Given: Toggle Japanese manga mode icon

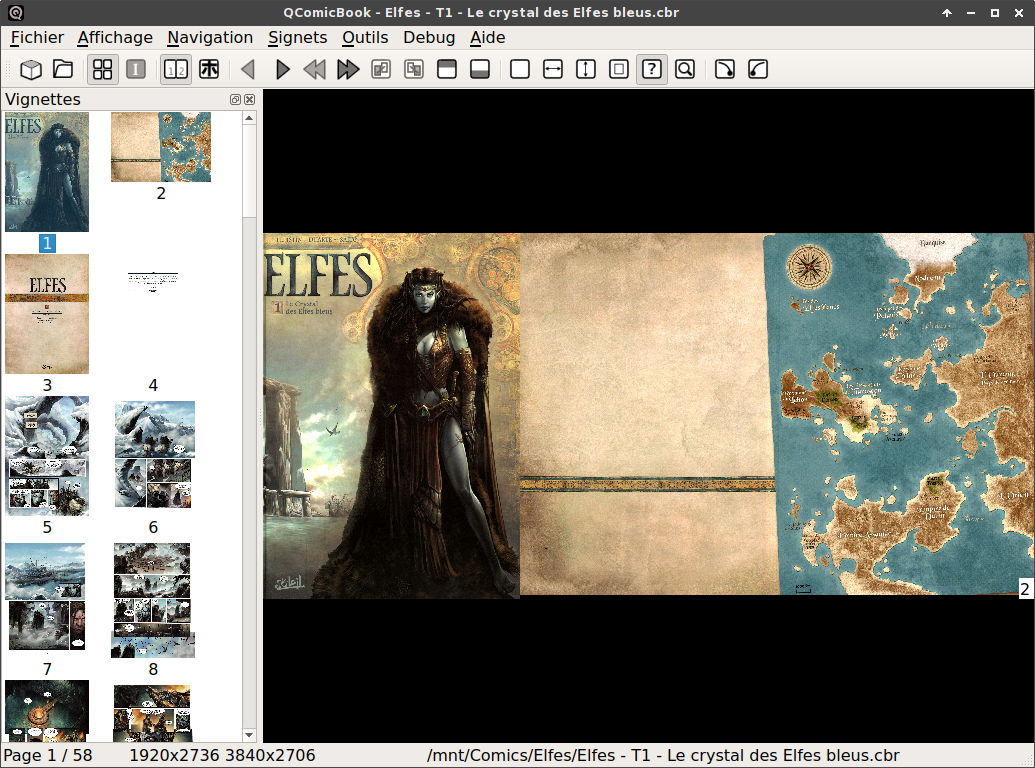Looking at the screenshot, I should tap(209, 69).
